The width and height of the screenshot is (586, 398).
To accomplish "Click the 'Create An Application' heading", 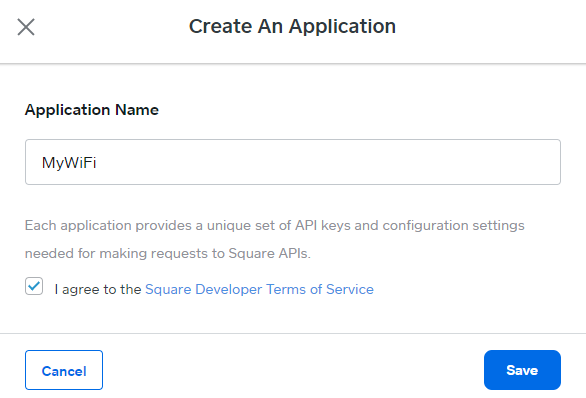I will (292, 27).
